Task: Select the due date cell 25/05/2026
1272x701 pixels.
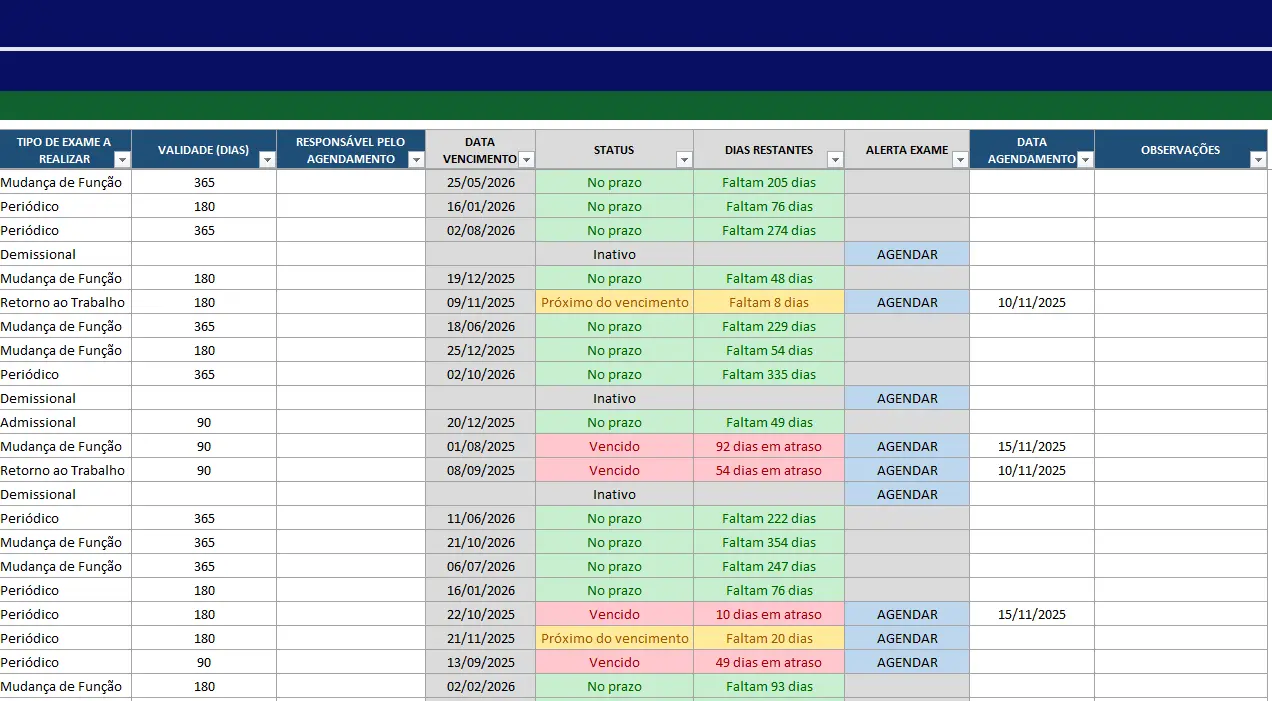Action: pos(480,182)
